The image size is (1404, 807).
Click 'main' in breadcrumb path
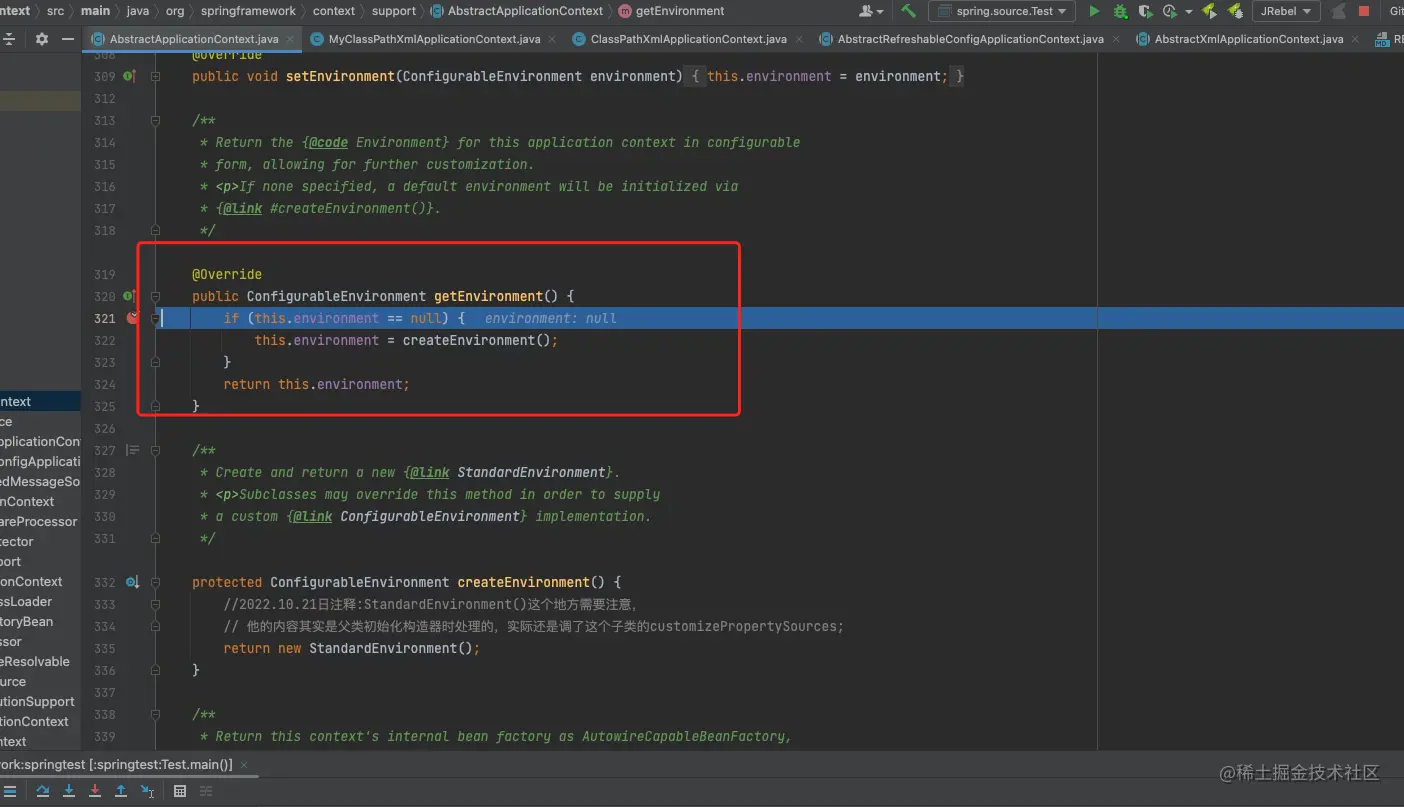pos(95,11)
